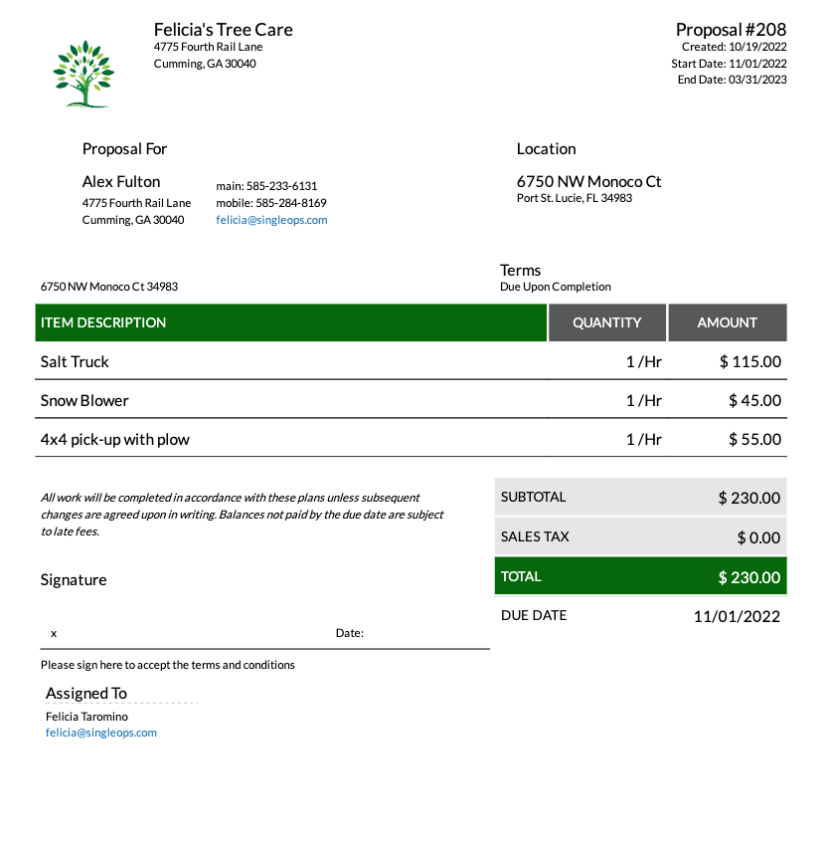The height and width of the screenshot is (861, 829).
Task: Click the green TOTAL row
Action: (x=640, y=577)
